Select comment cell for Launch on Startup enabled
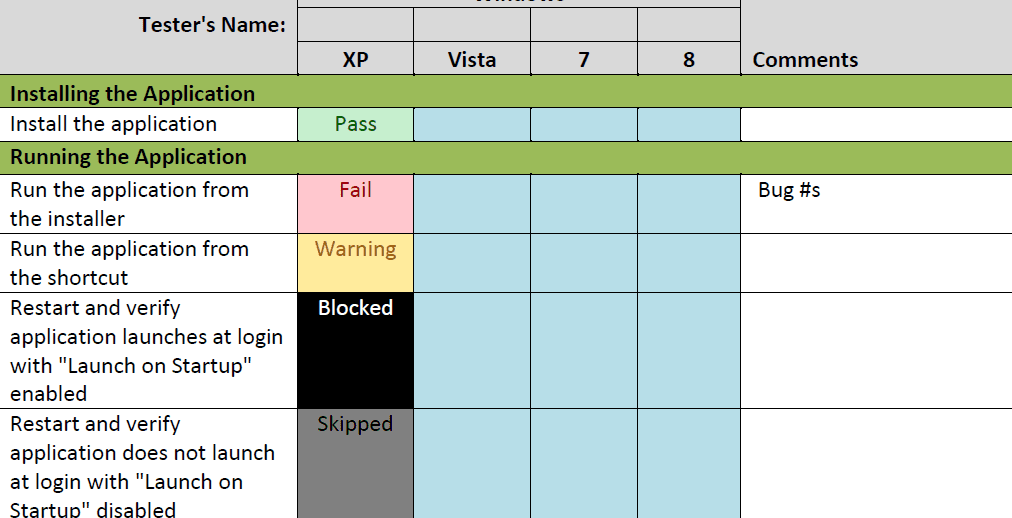Image resolution: width=1012 pixels, height=518 pixels. 876,351
